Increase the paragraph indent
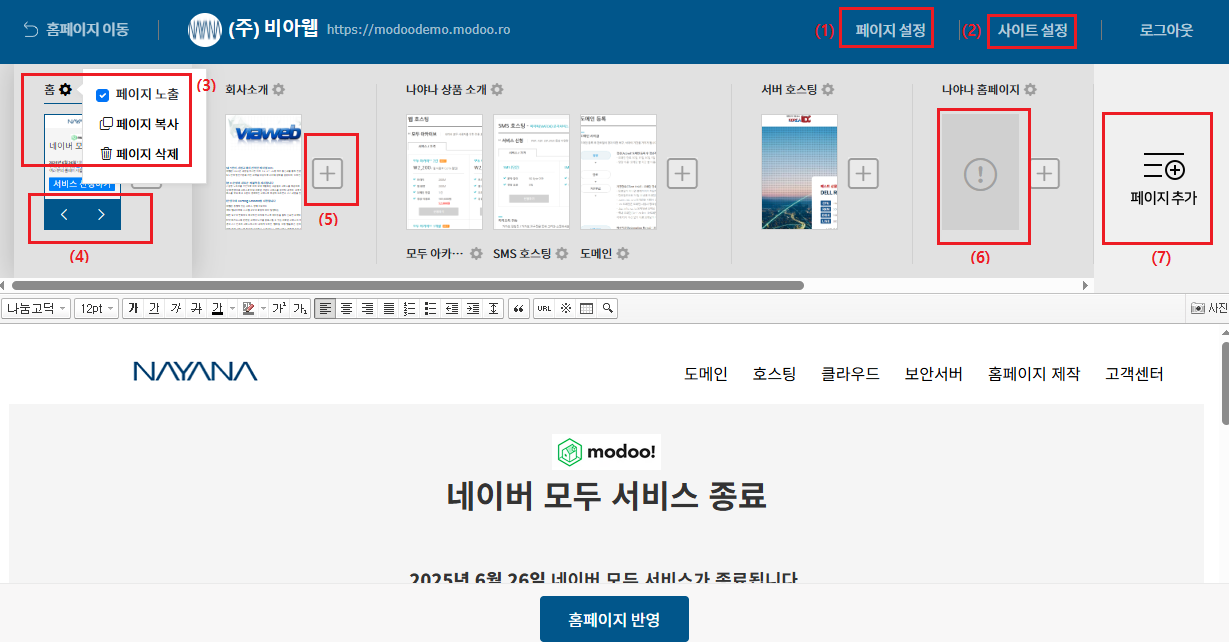 [x=472, y=308]
